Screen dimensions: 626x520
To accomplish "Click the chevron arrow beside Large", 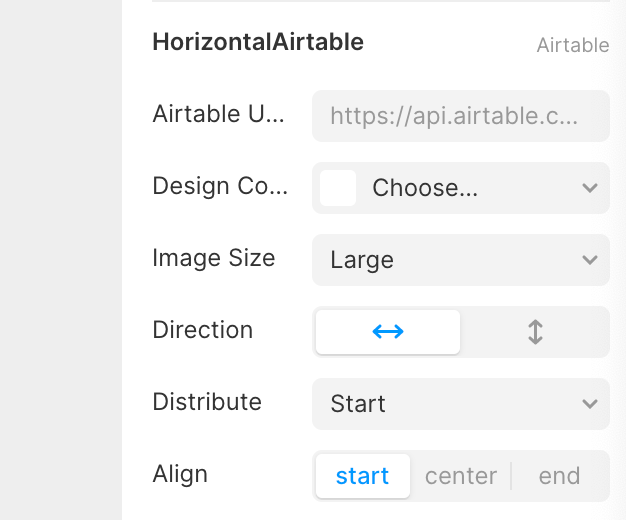I will (590, 260).
